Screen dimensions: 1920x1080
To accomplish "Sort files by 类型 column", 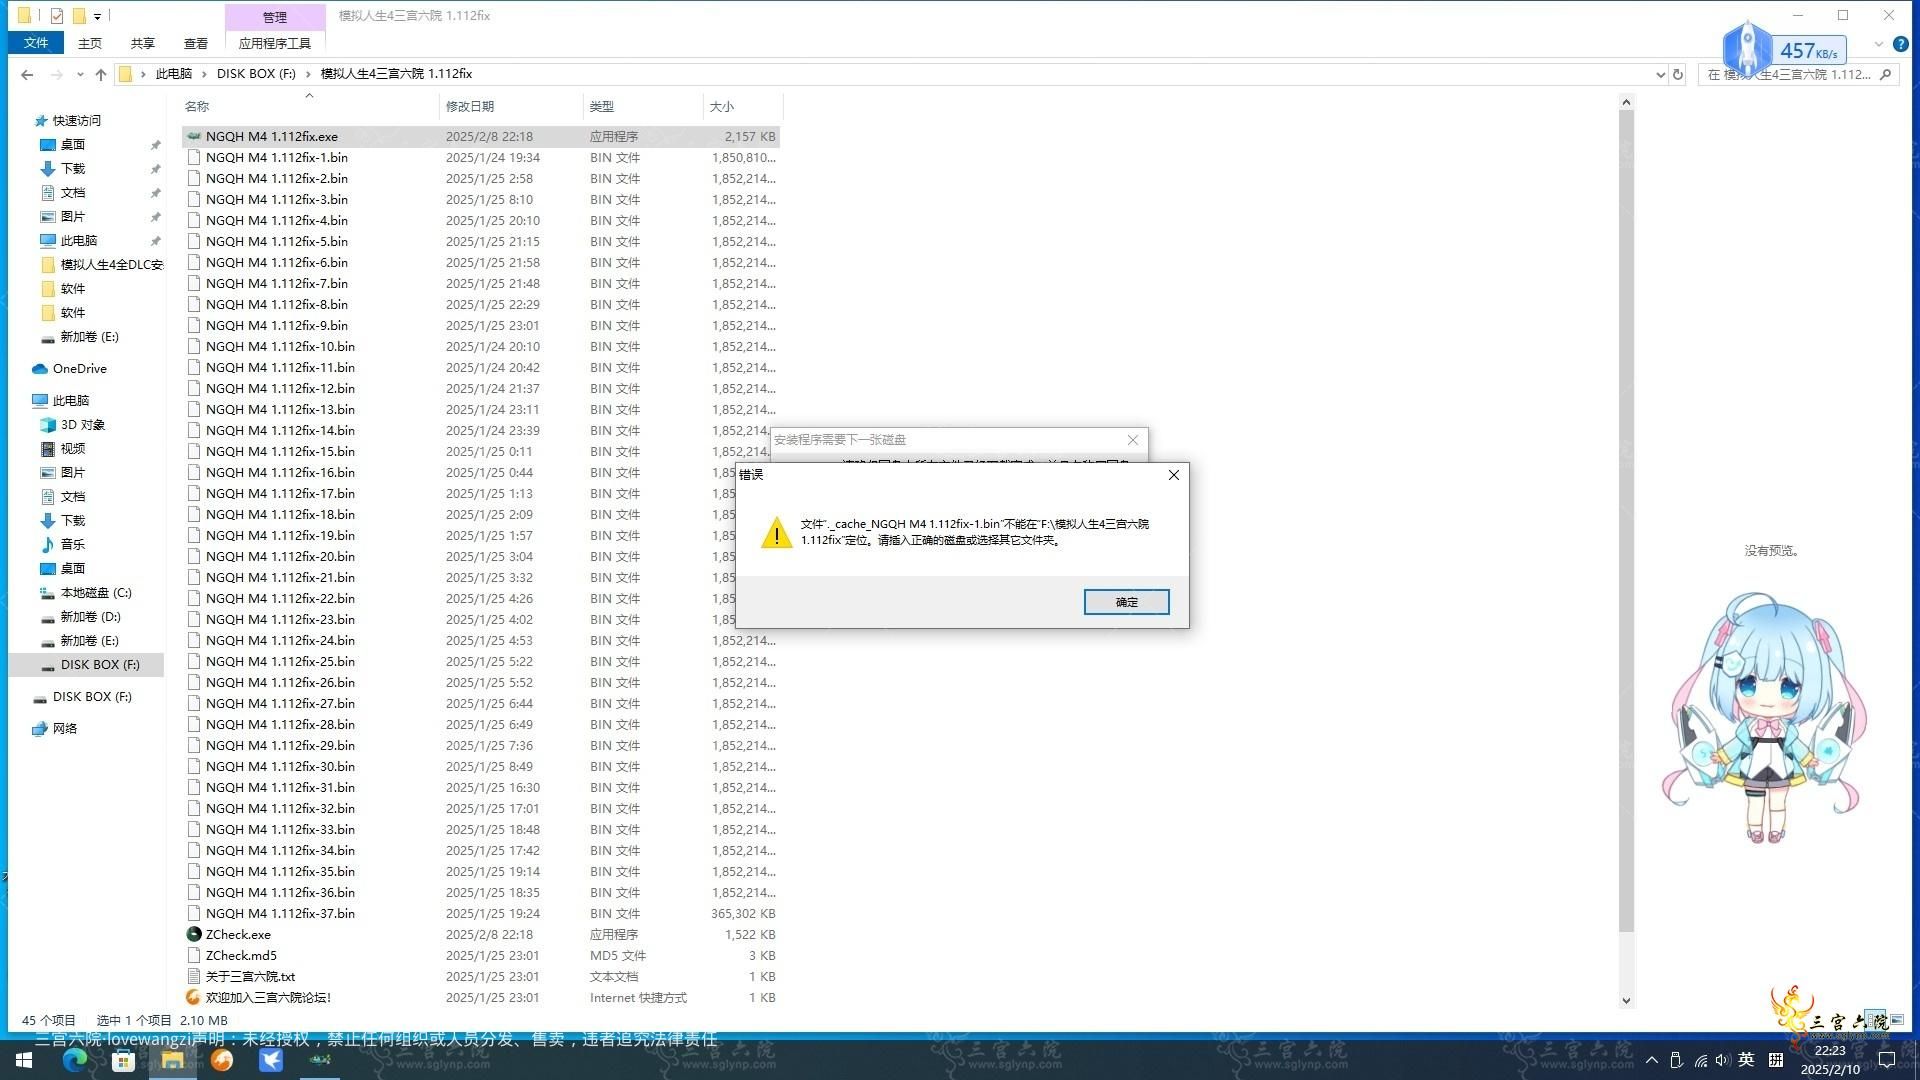I will 602,106.
